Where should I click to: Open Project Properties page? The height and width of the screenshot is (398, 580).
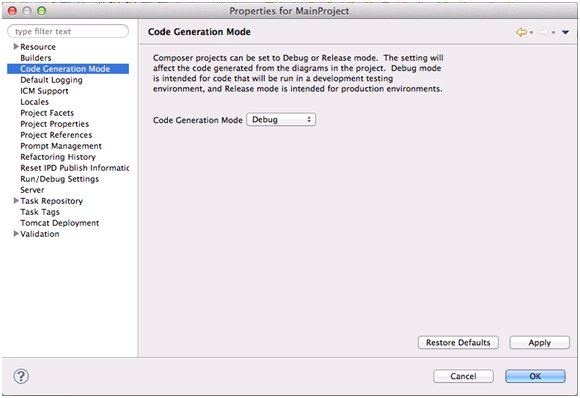(x=55, y=124)
